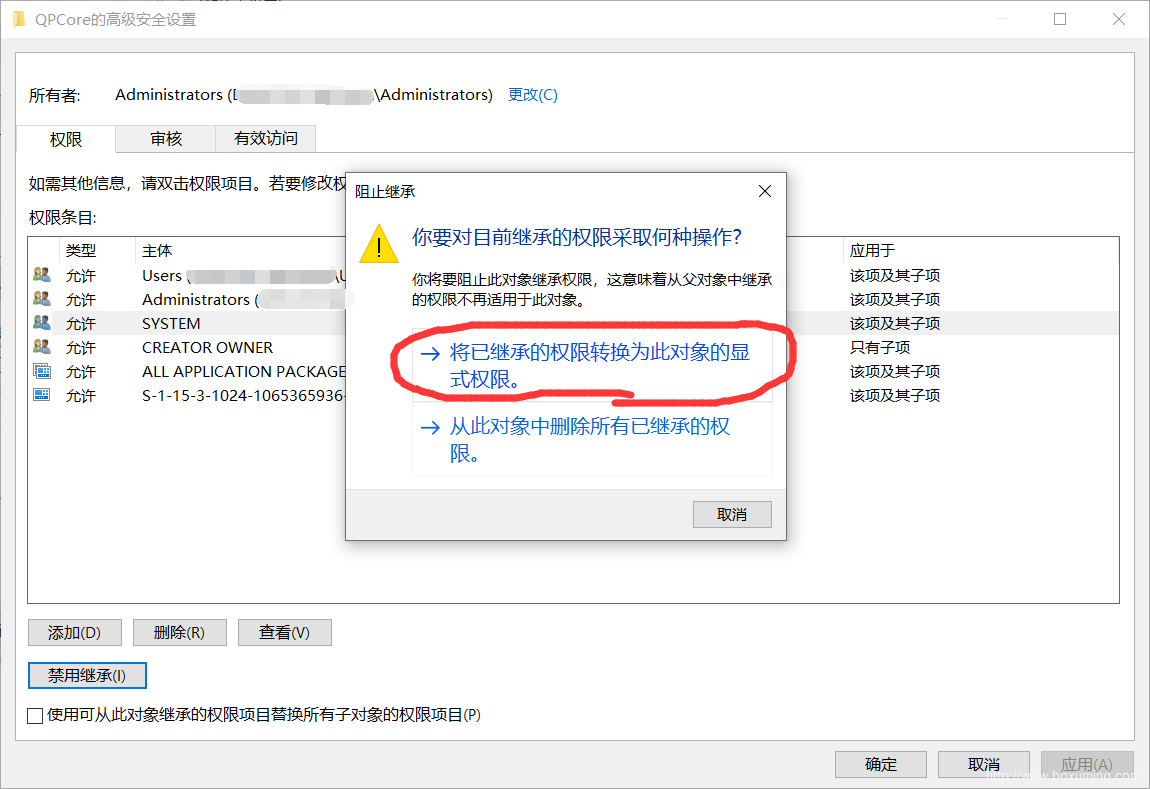Choose convert inherited permissions to explicit option
Image resolution: width=1150 pixels, height=789 pixels.
coord(592,366)
